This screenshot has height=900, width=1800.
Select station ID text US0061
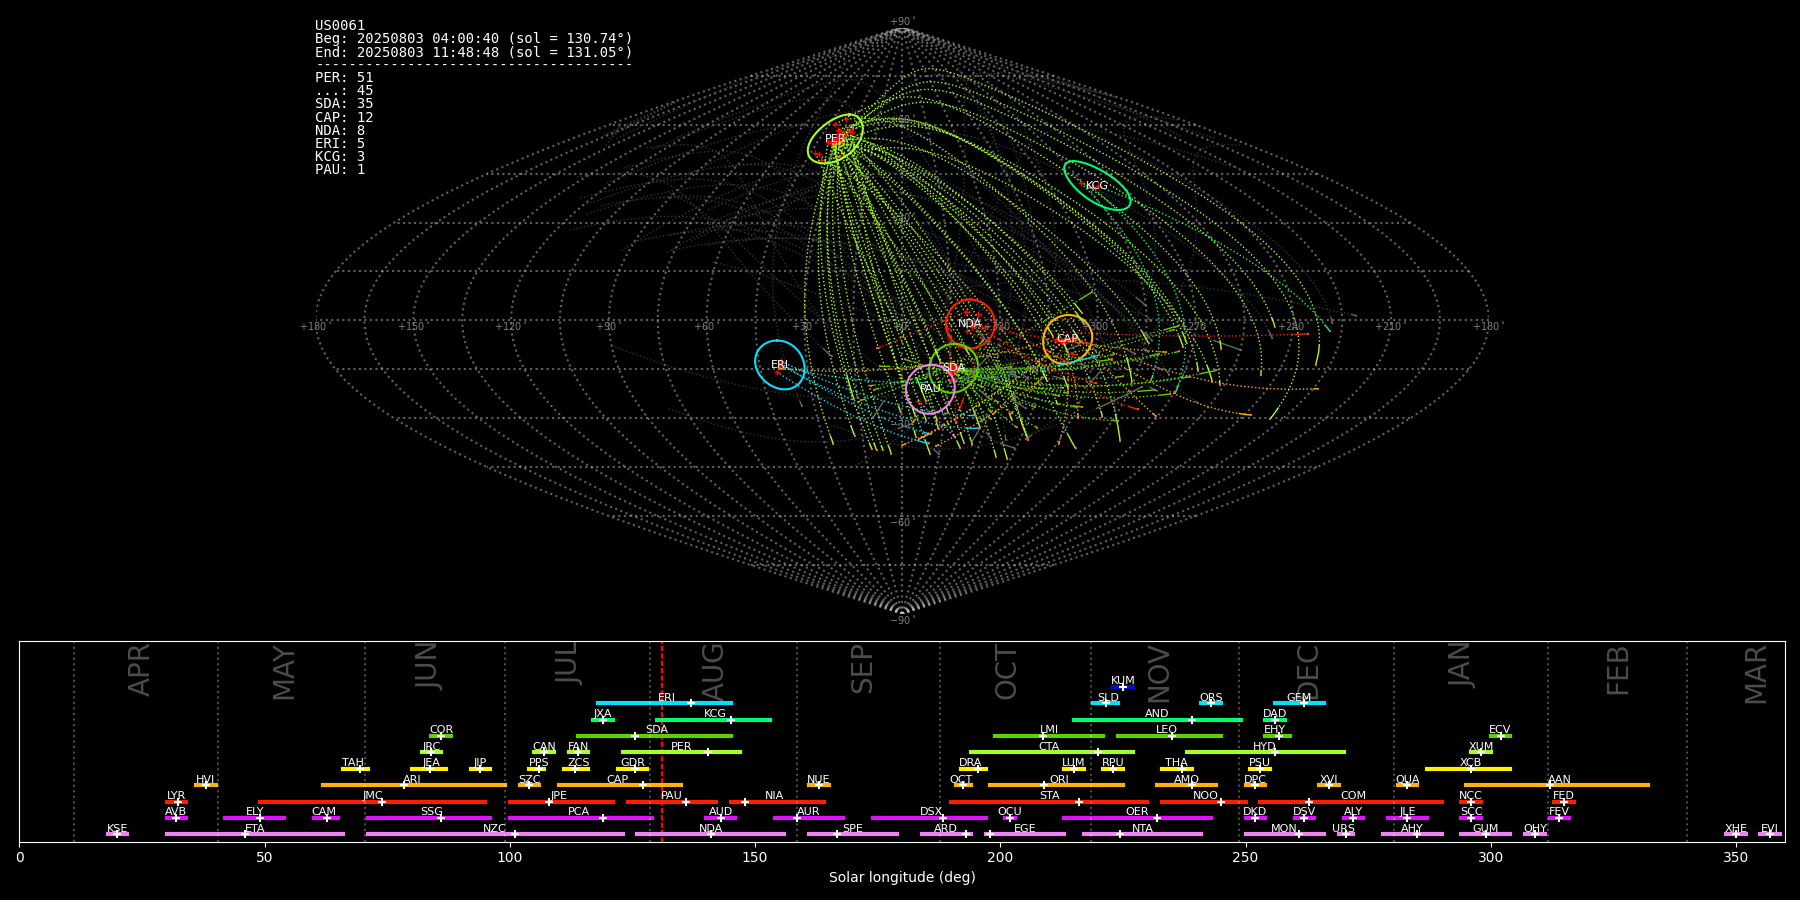click(x=340, y=26)
